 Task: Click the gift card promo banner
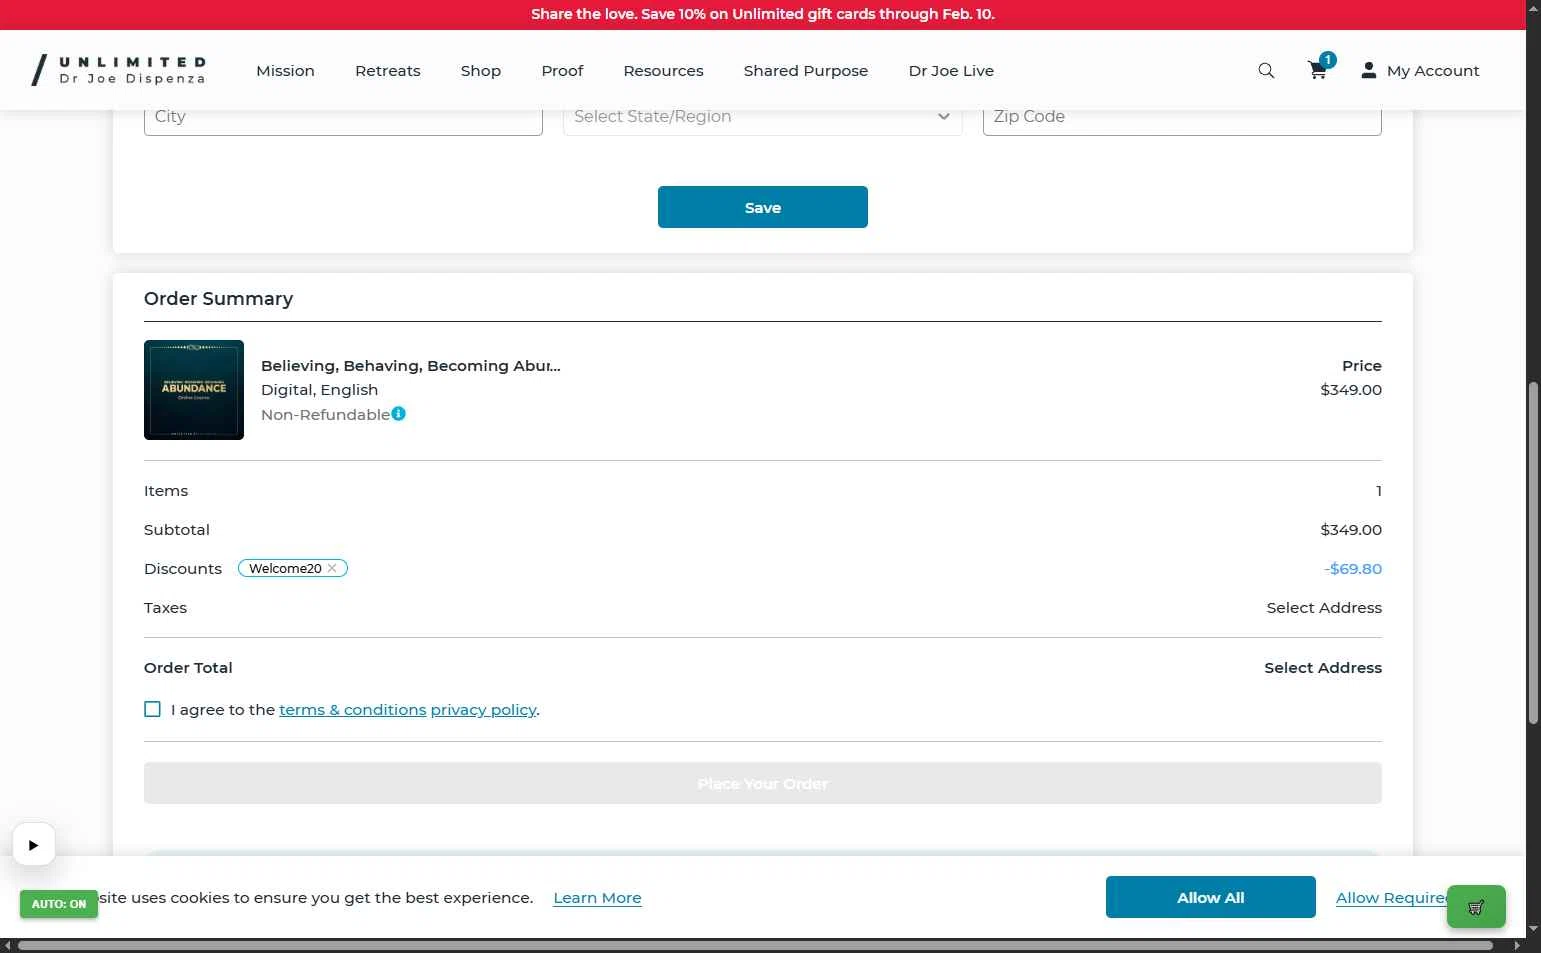[x=763, y=14]
